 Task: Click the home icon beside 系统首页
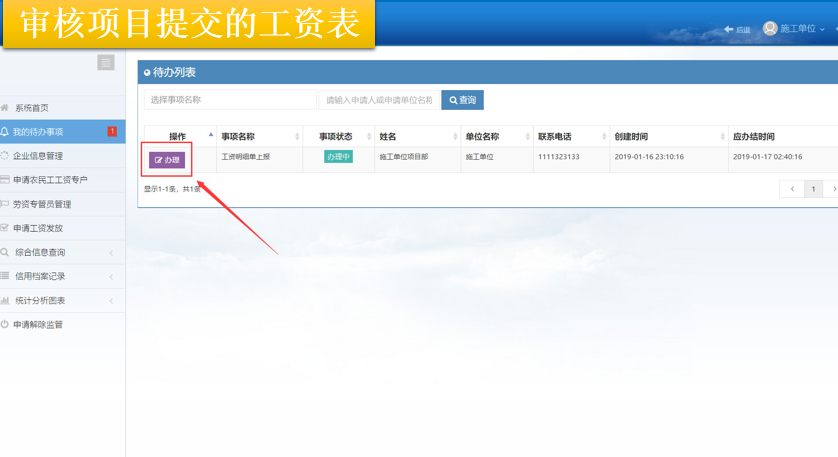click(x=5, y=108)
